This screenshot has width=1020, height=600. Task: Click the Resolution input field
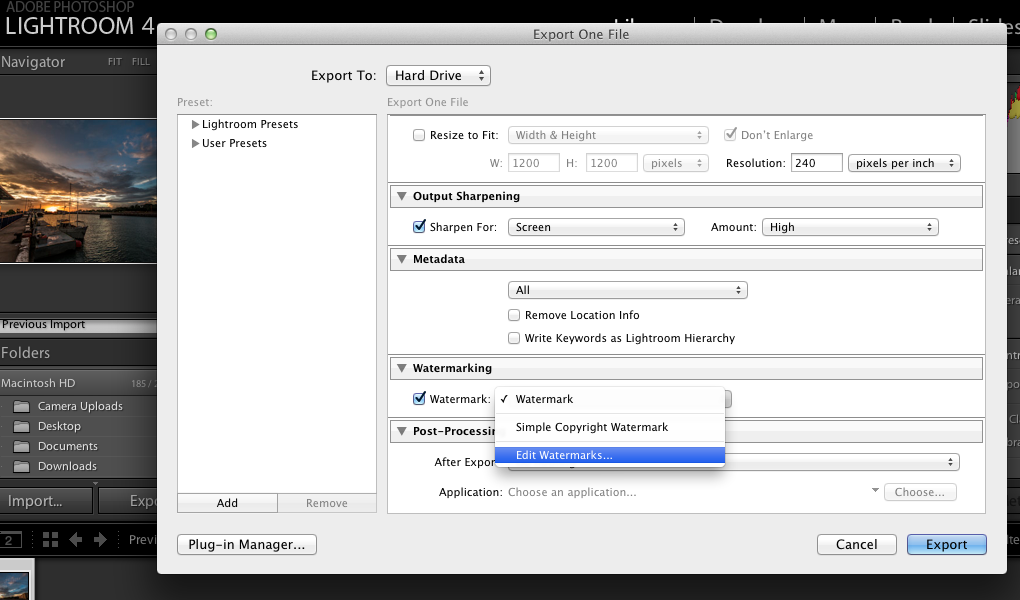click(x=815, y=163)
